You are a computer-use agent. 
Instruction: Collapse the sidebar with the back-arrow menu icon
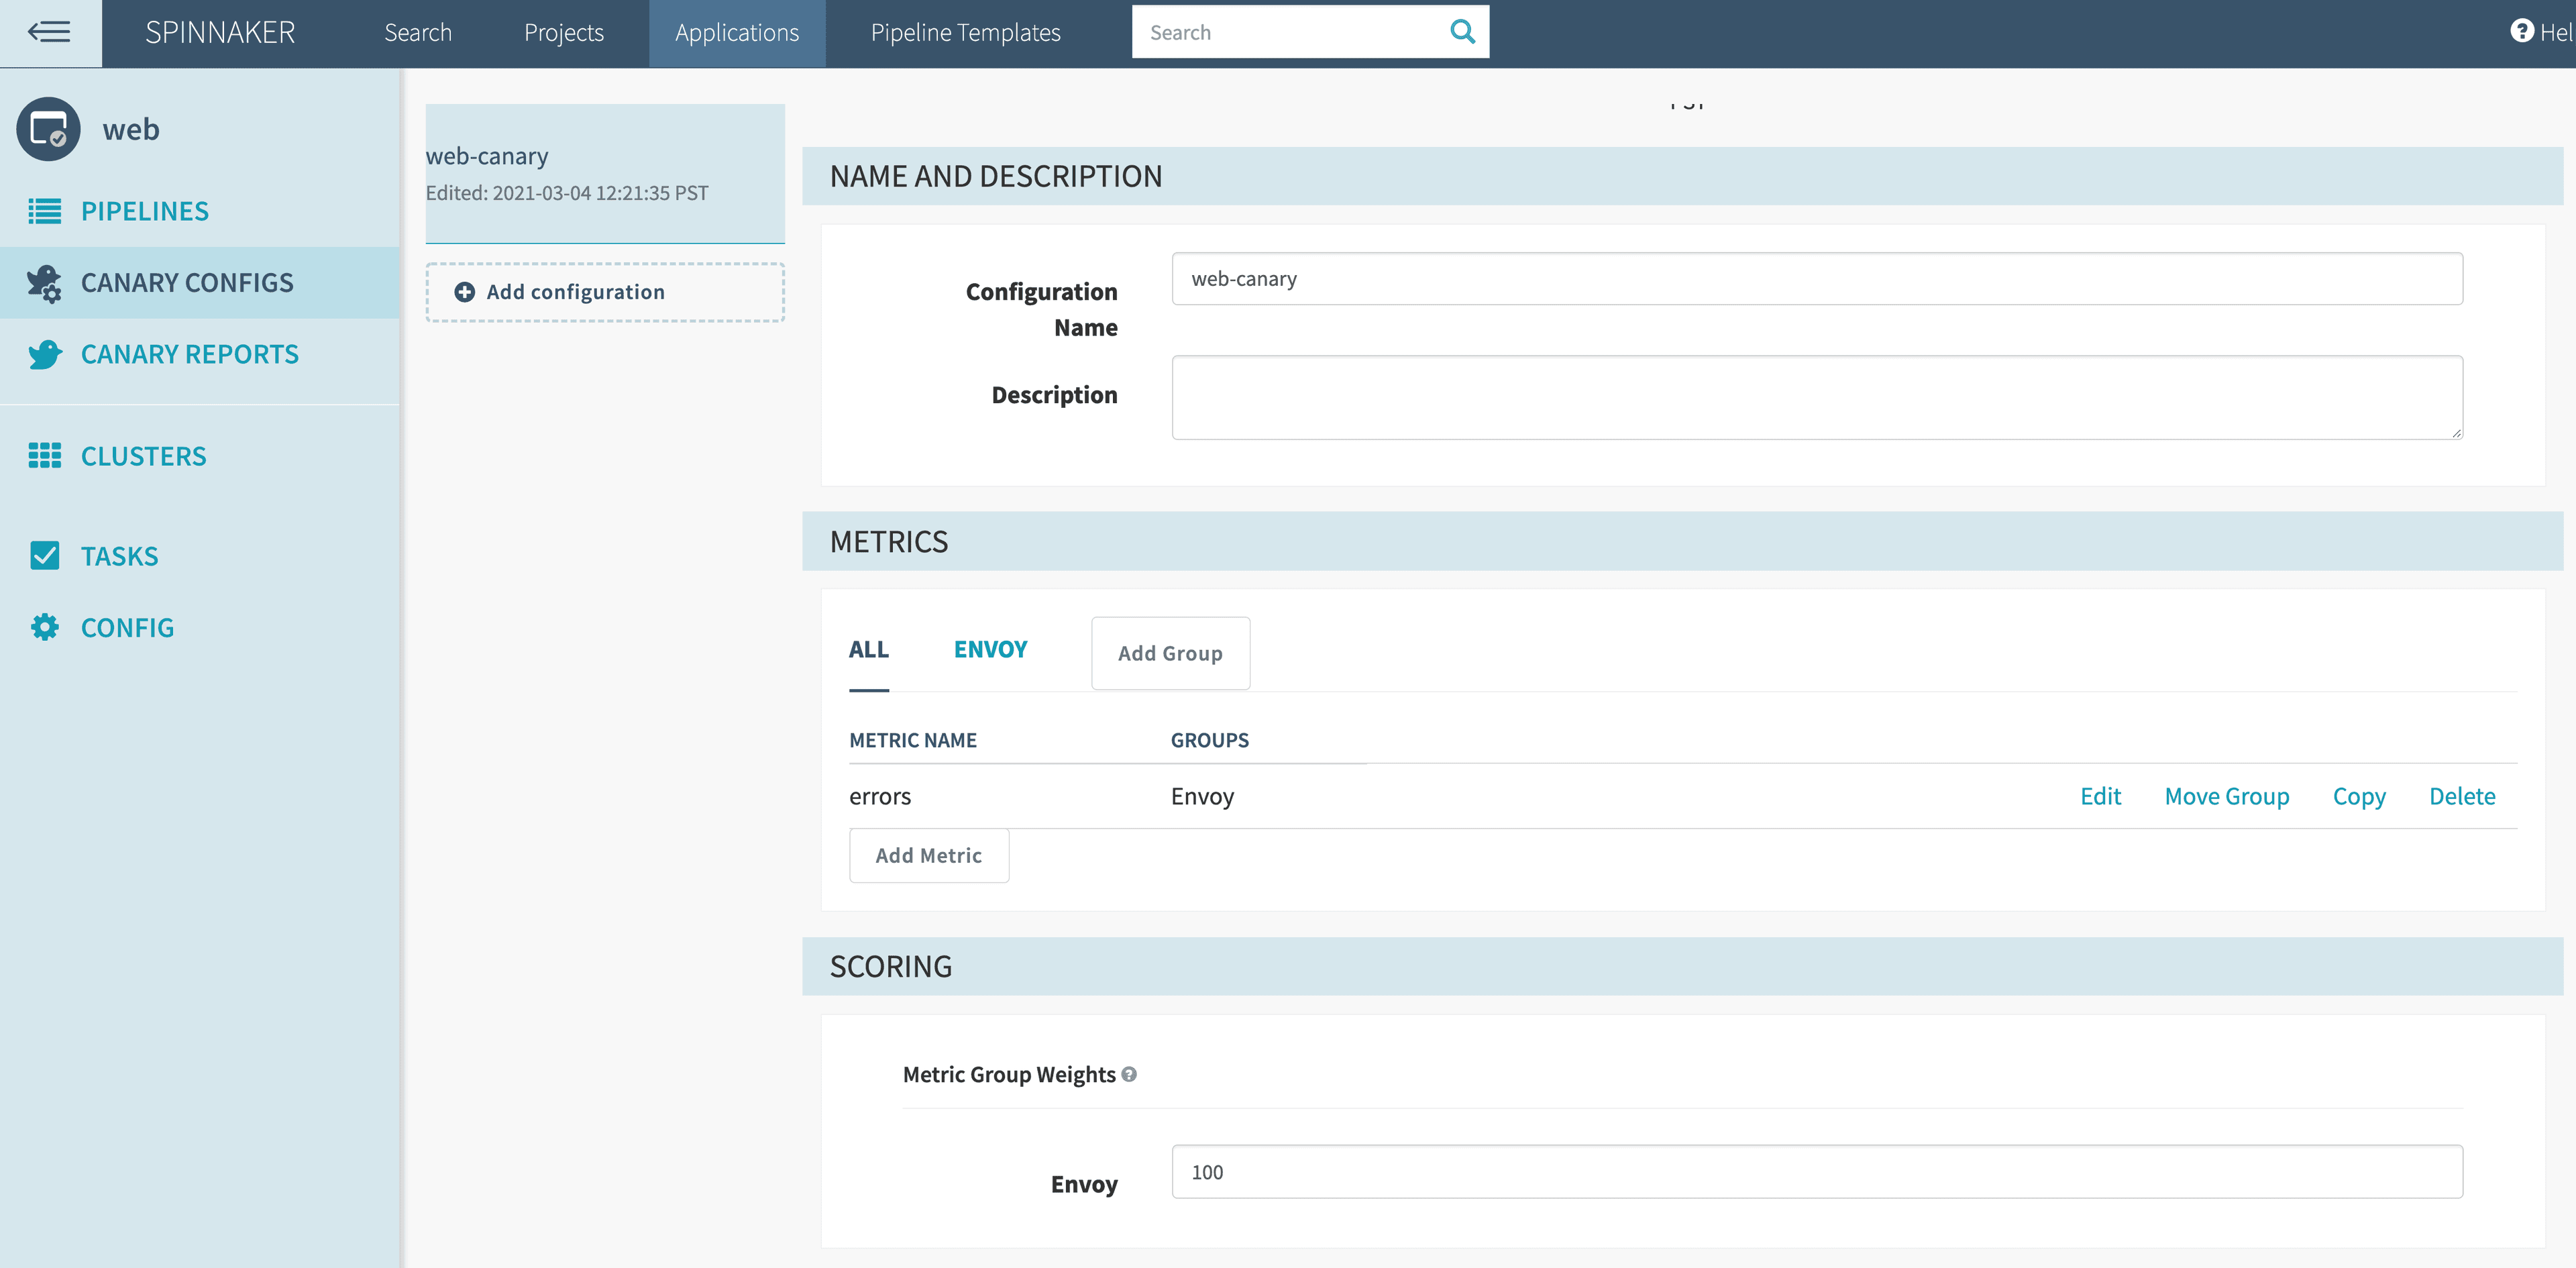[x=49, y=32]
